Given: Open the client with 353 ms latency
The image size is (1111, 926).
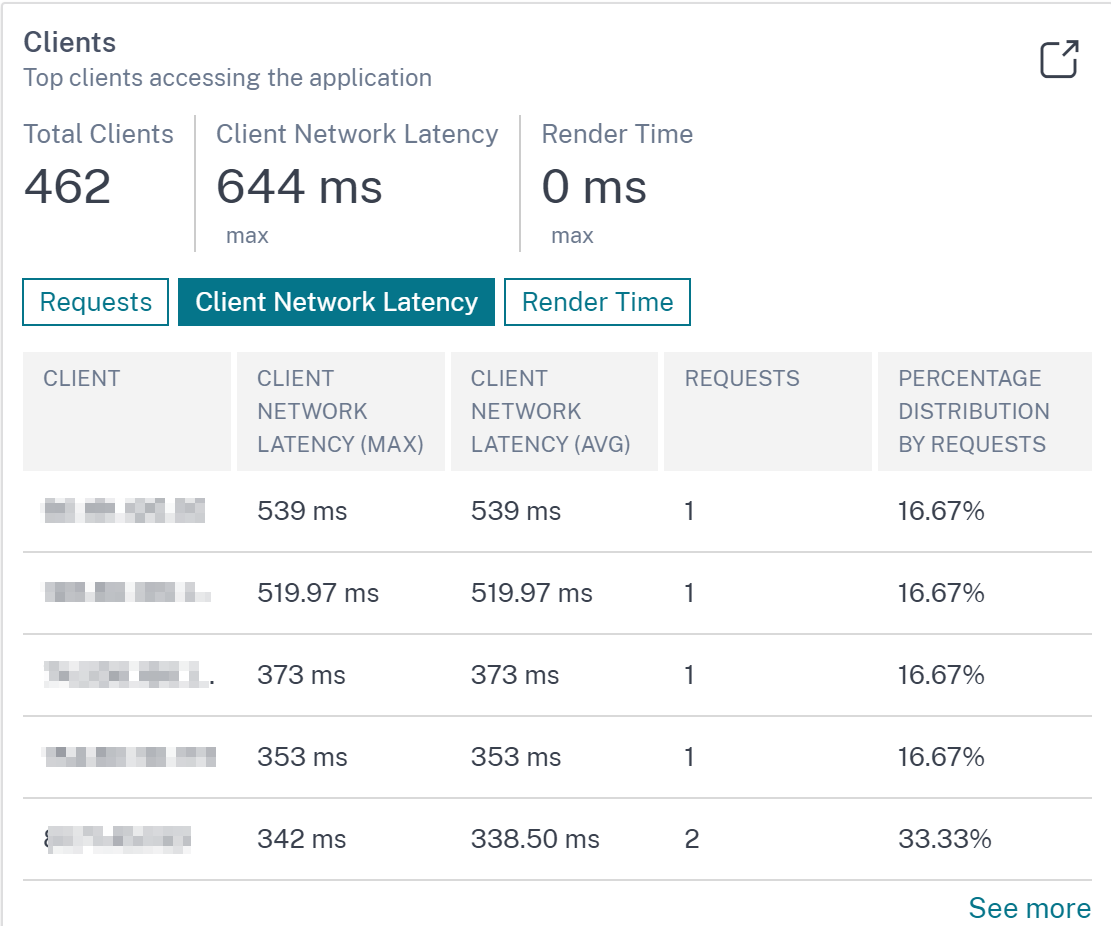Looking at the screenshot, I should pos(130,757).
